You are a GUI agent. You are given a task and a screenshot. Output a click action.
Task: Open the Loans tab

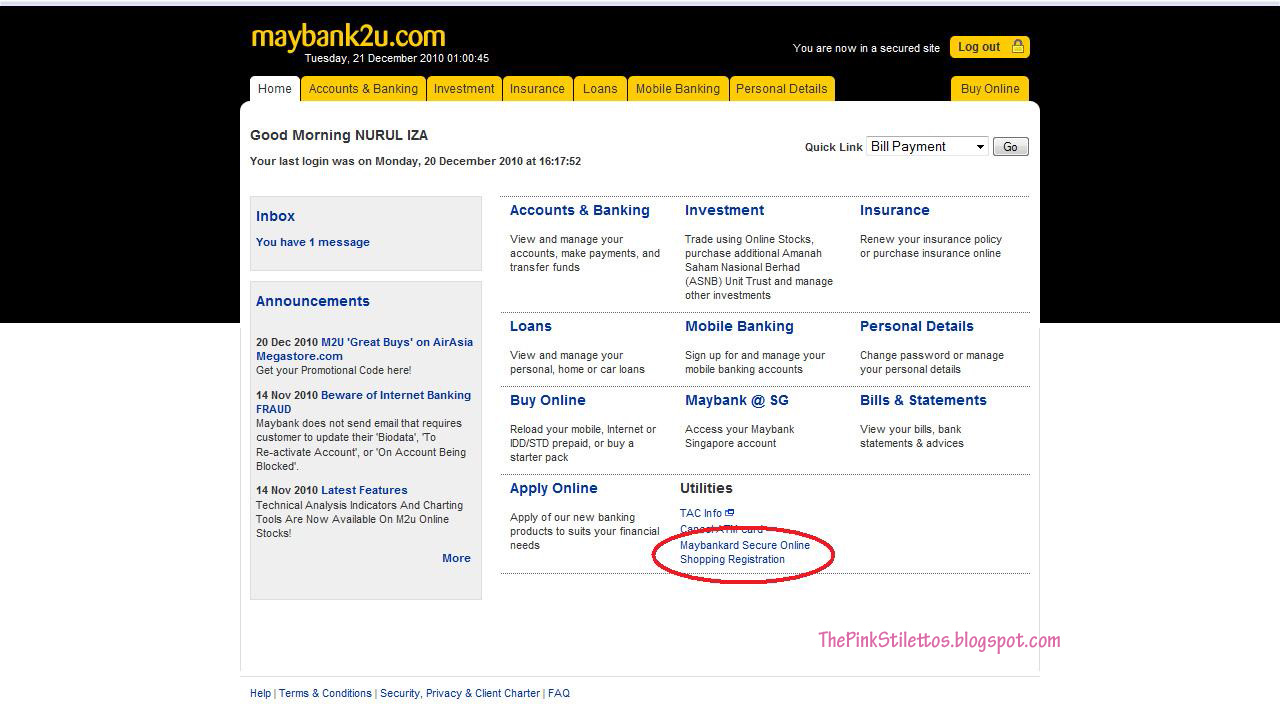point(600,89)
